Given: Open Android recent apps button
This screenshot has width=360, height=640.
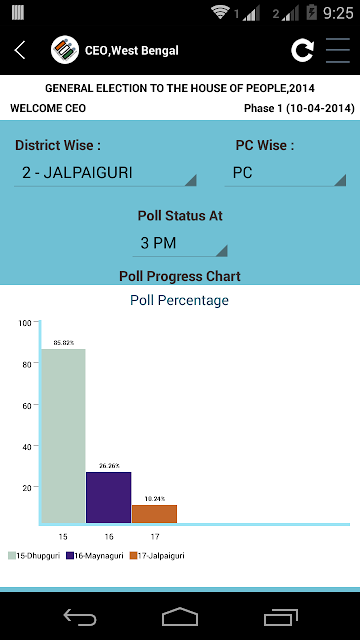Looking at the screenshot, I should tap(280, 616).
